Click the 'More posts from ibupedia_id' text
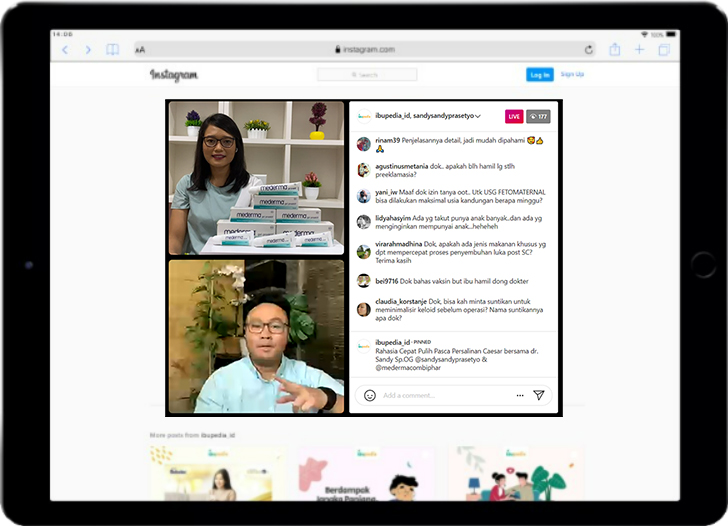This screenshot has height=526, width=728. coord(192,435)
